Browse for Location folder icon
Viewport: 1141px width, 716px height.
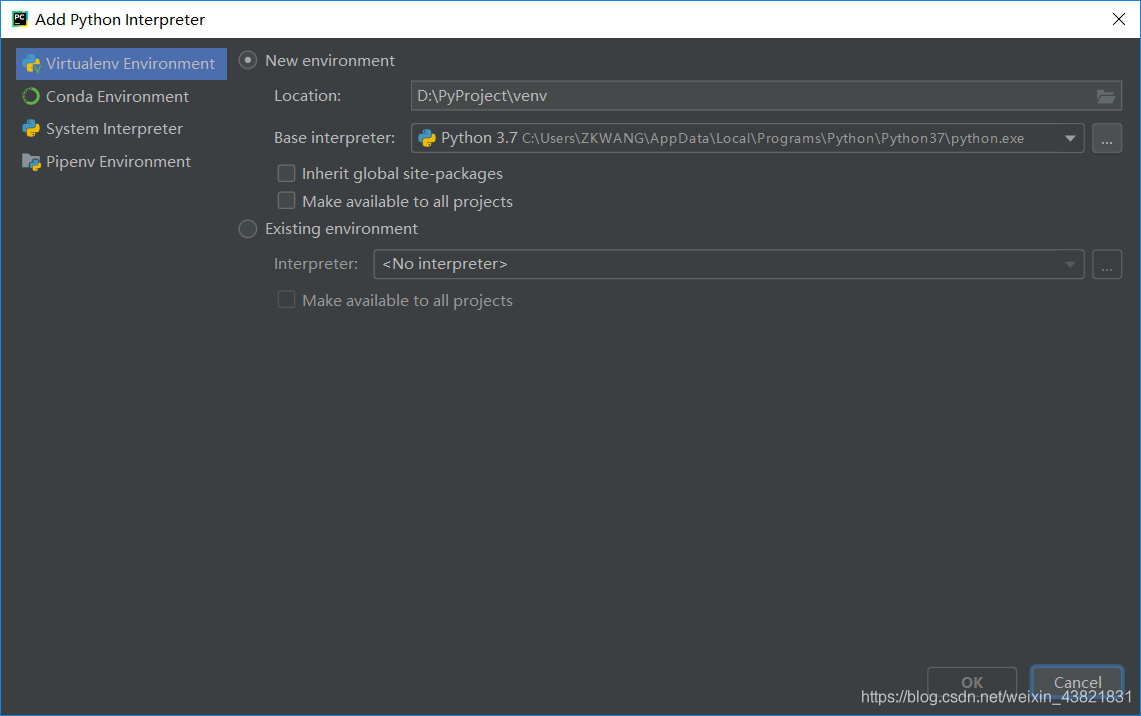click(1105, 96)
